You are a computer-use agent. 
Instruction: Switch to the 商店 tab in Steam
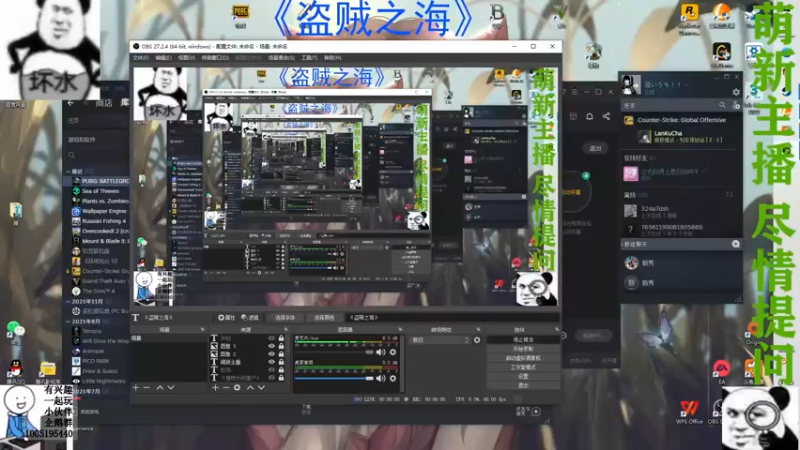pos(104,103)
